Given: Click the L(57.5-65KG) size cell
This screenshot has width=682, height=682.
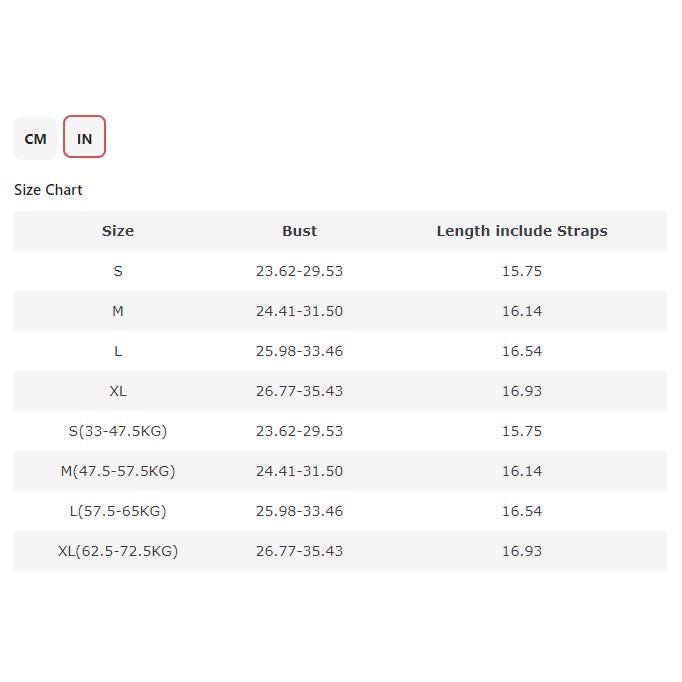Looking at the screenshot, I should [118, 511].
